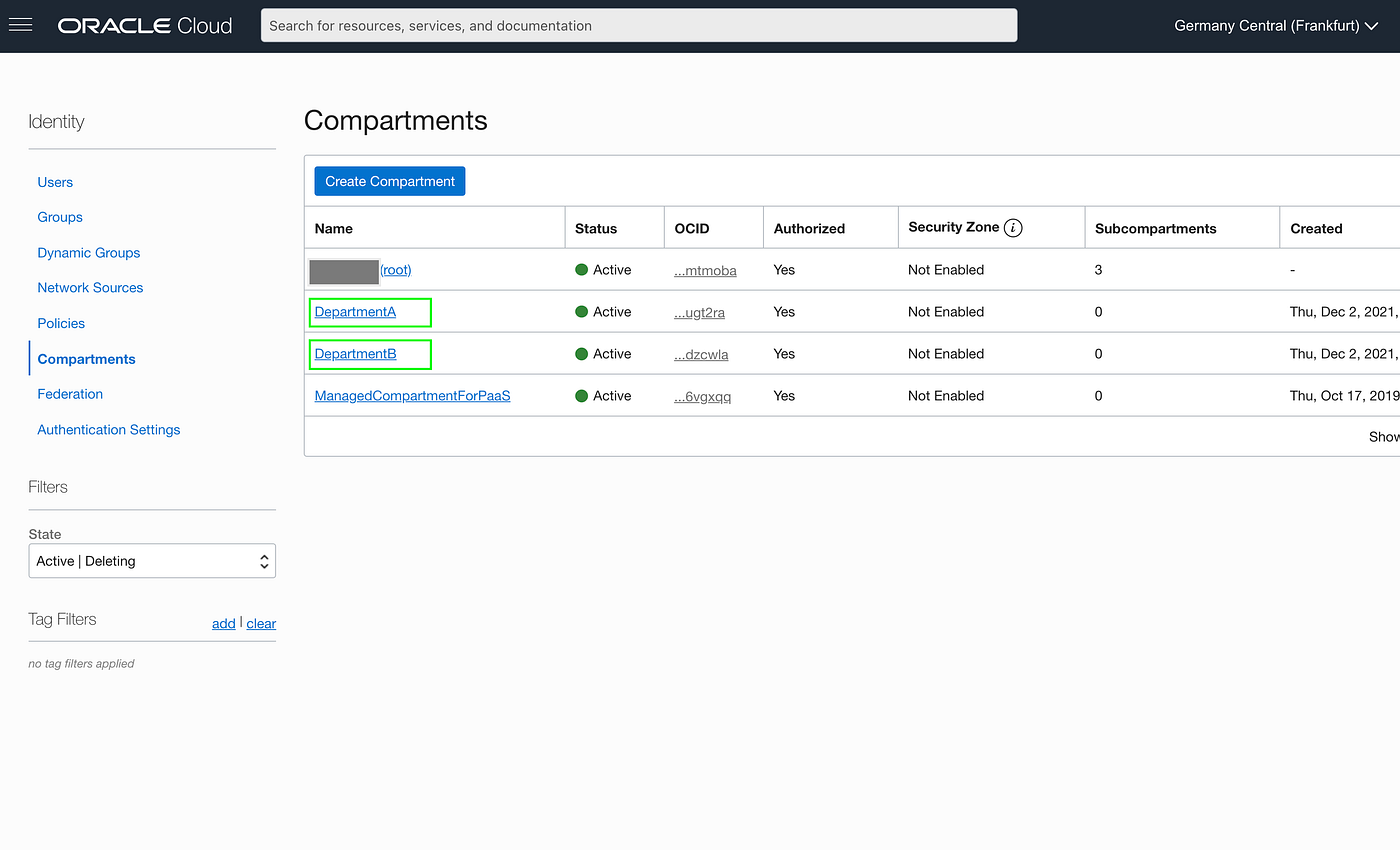Select Network Sources in the sidebar
Screen dimensions: 1400x850
tap(90, 287)
